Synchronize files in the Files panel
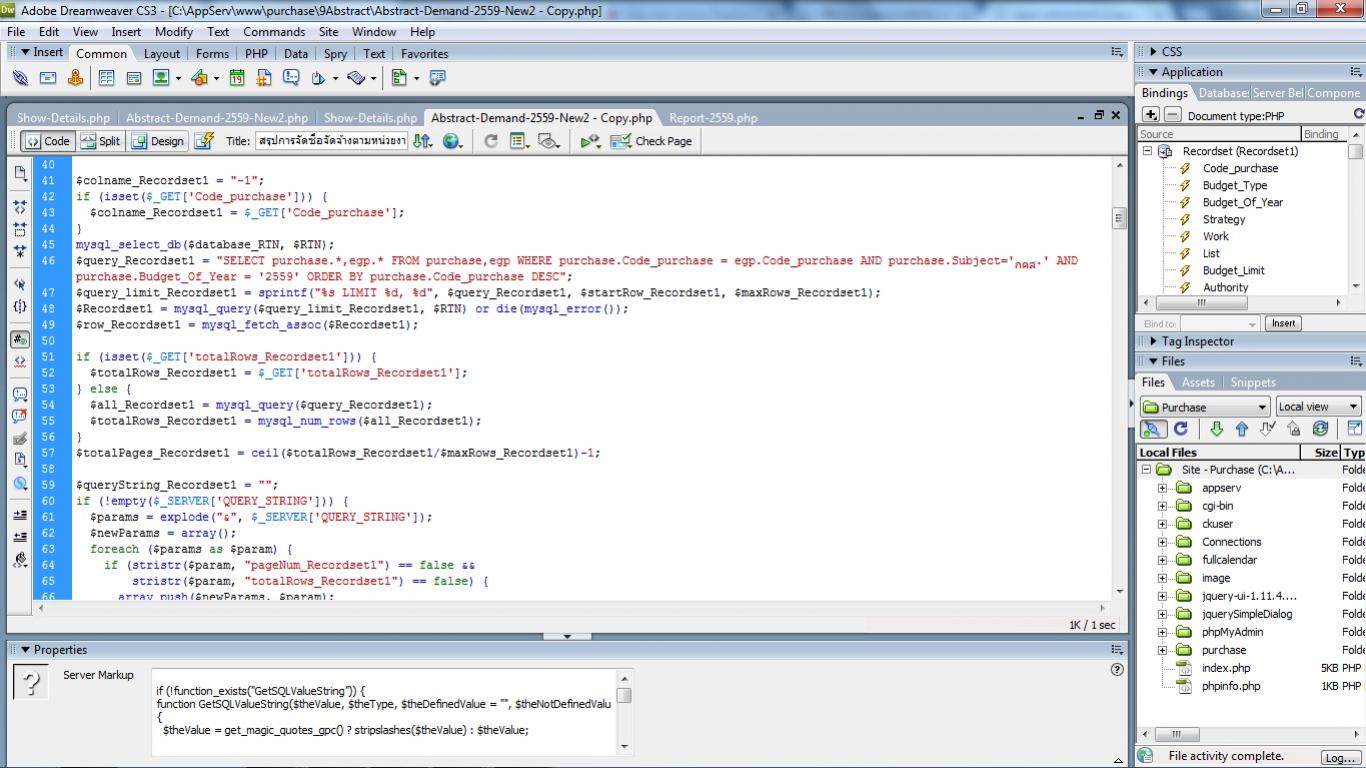Image resolution: width=1366 pixels, height=768 pixels. click(1320, 428)
